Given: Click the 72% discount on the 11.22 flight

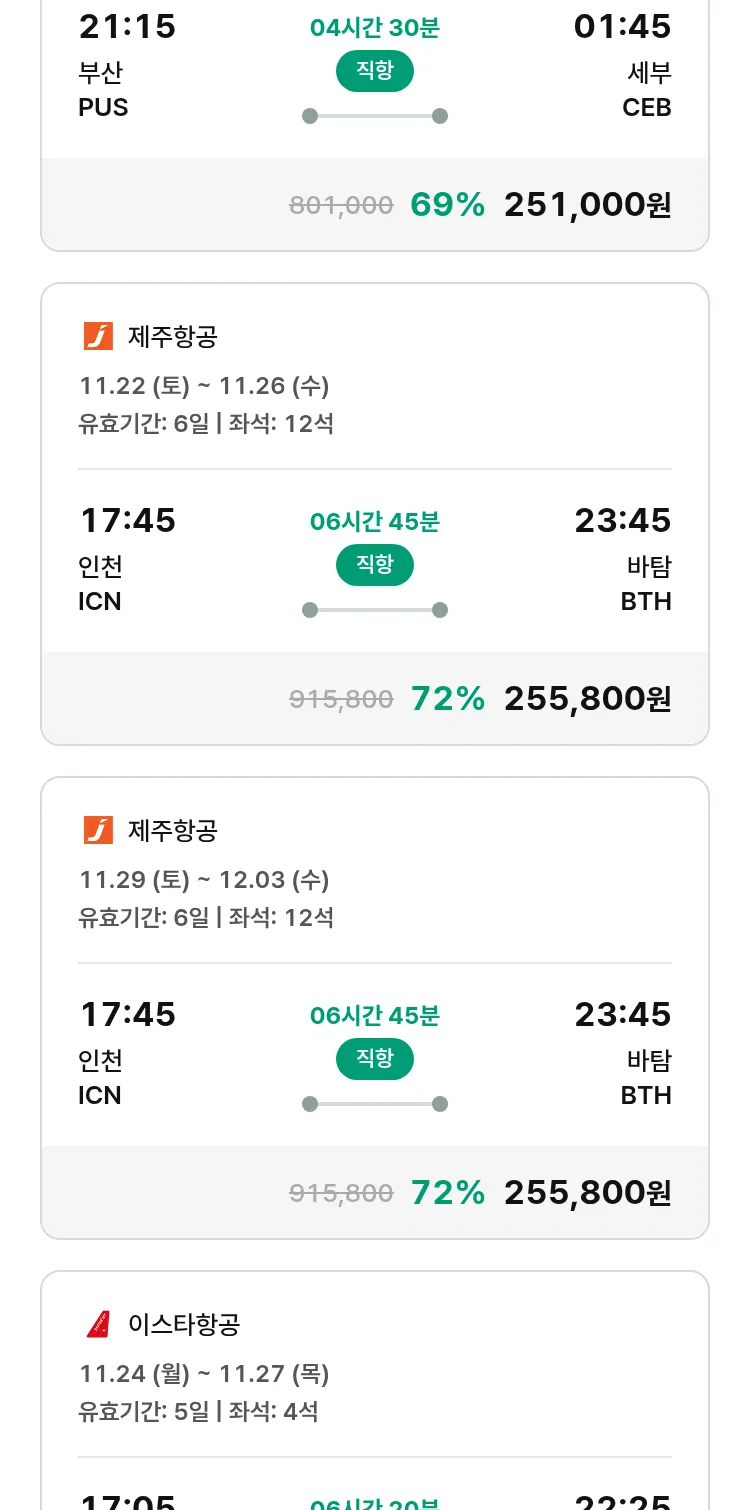Looking at the screenshot, I should click(447, 699).
